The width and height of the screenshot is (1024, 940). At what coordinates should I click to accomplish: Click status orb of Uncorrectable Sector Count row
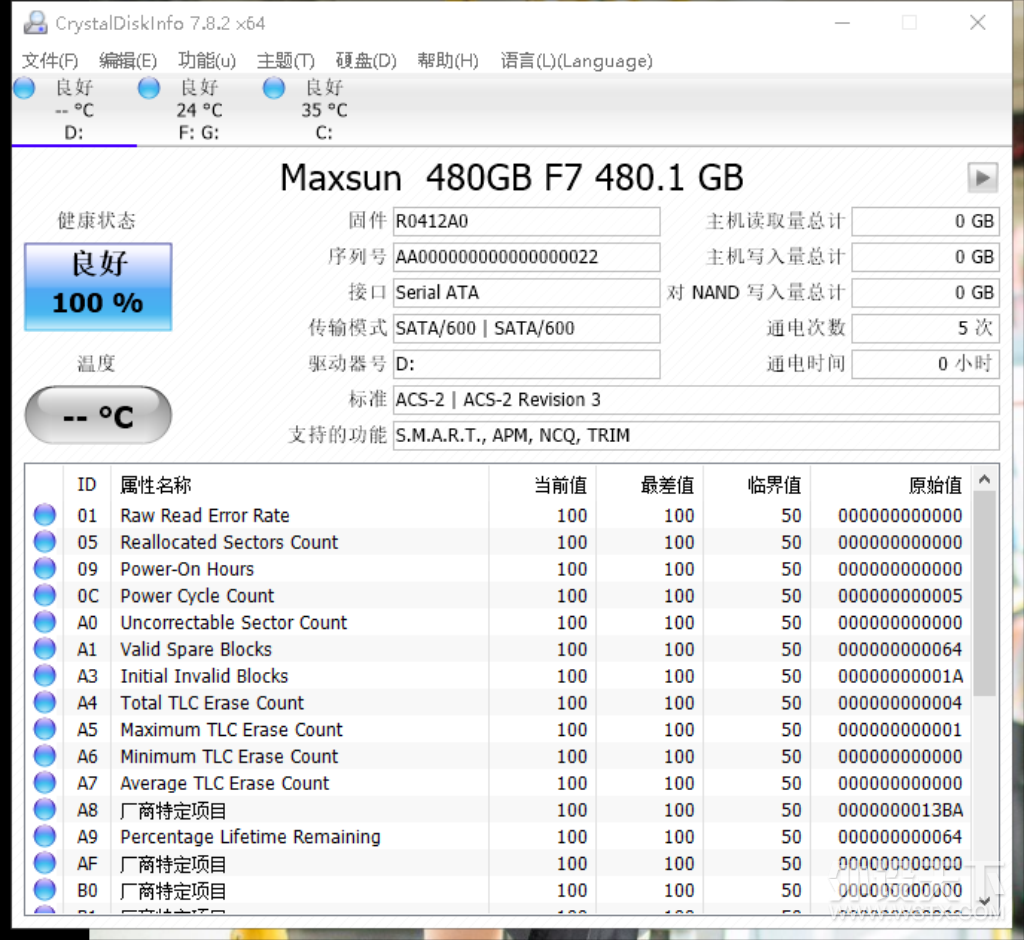tap(44, 622)
